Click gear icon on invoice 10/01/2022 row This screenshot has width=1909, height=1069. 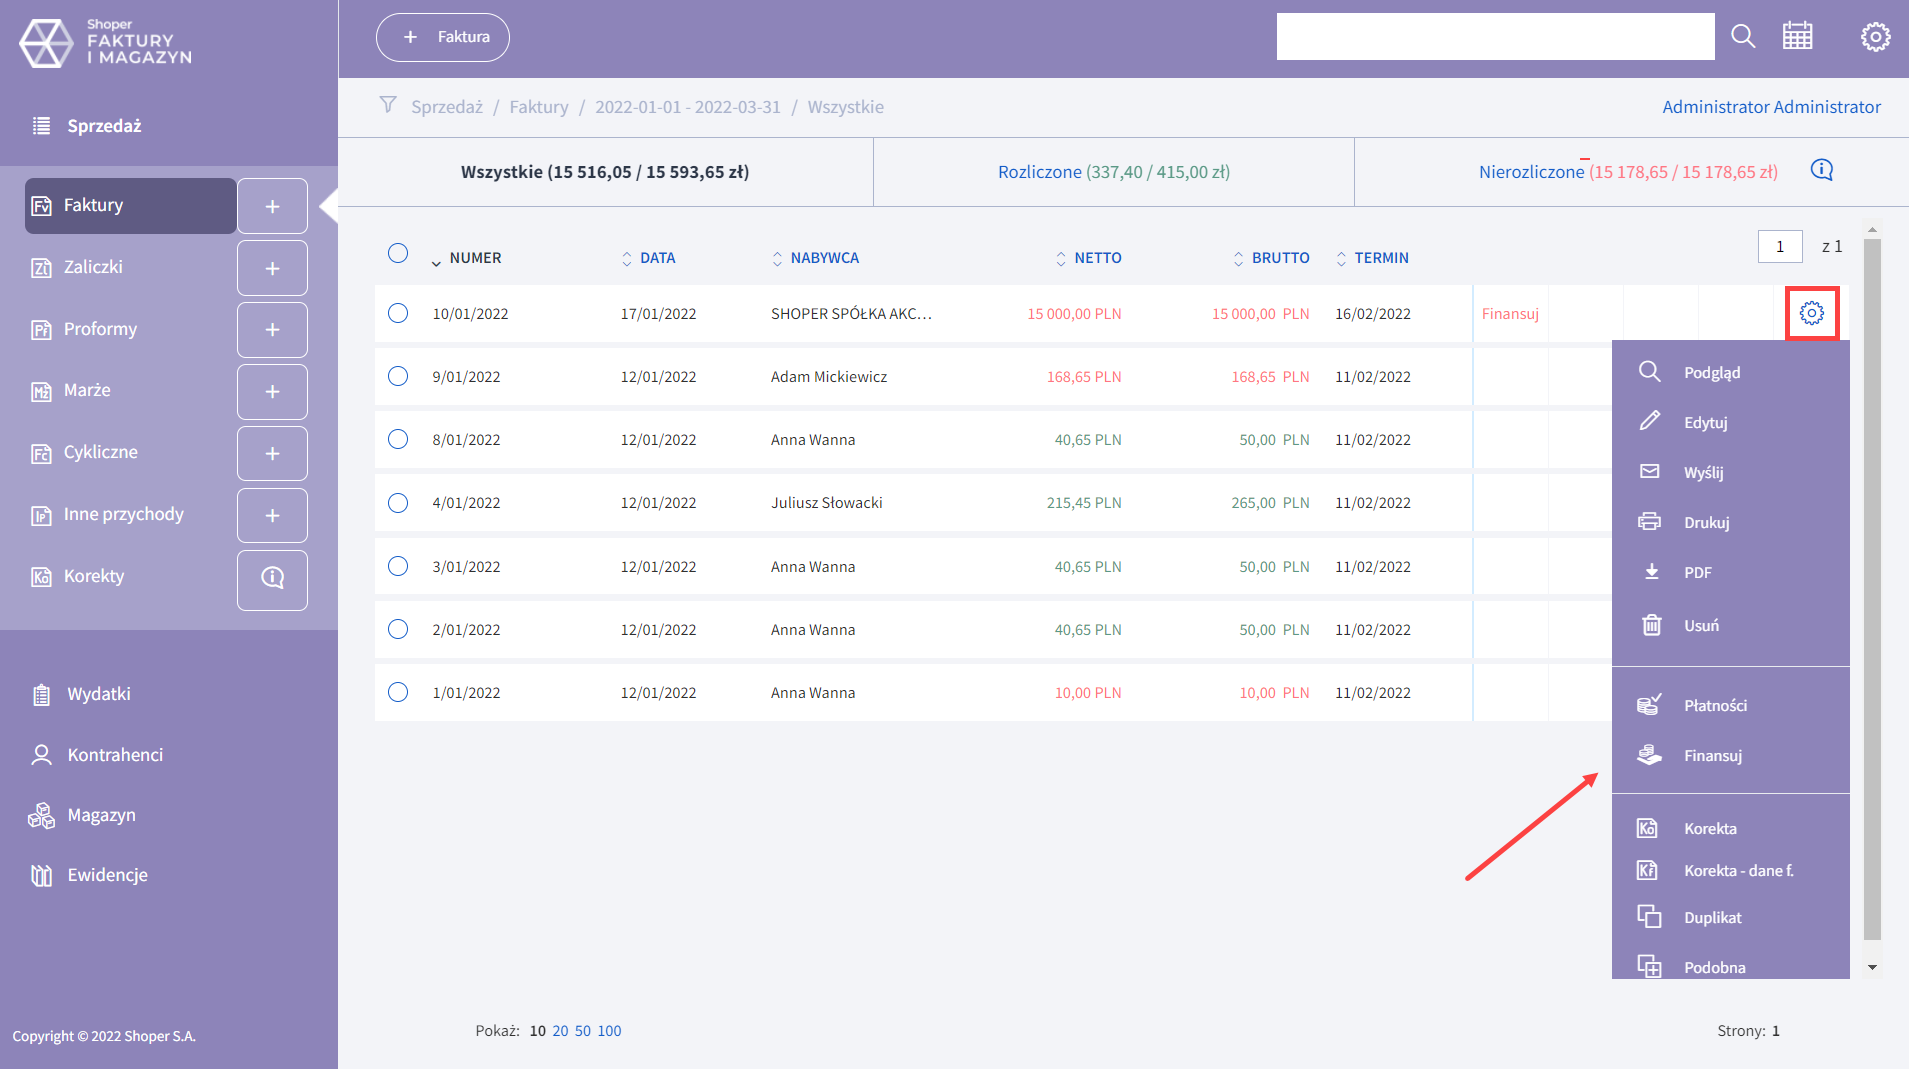(x=1811, y=314)
